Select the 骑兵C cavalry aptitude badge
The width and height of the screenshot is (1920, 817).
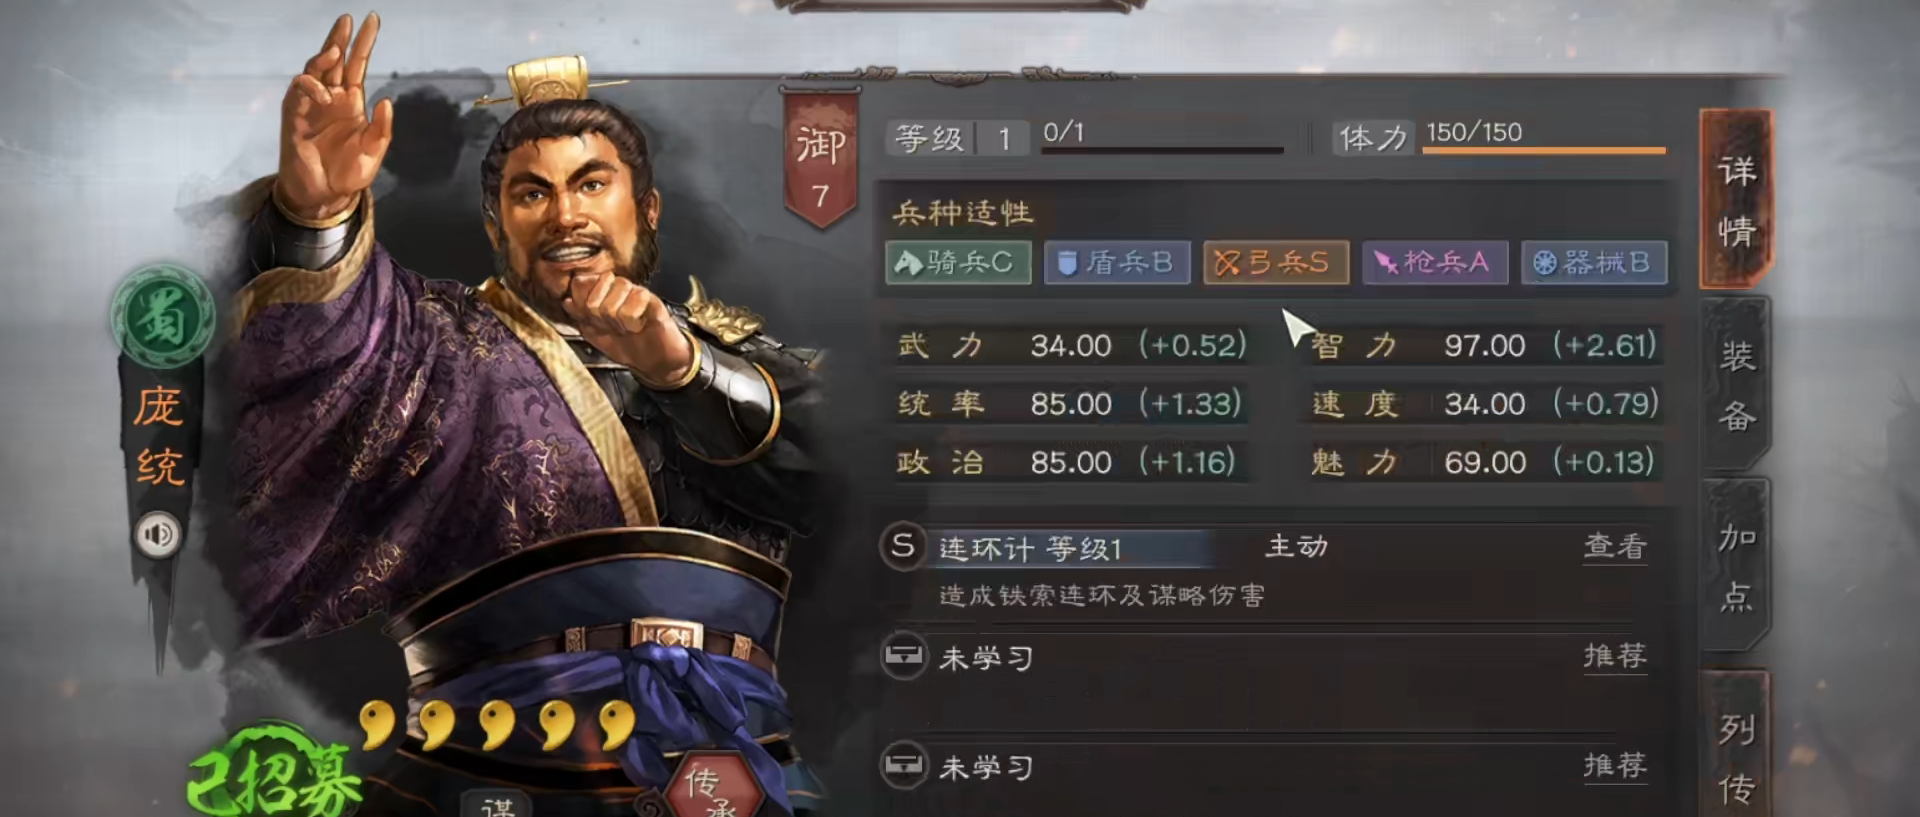pyautogui.click(x=958, y=263)
